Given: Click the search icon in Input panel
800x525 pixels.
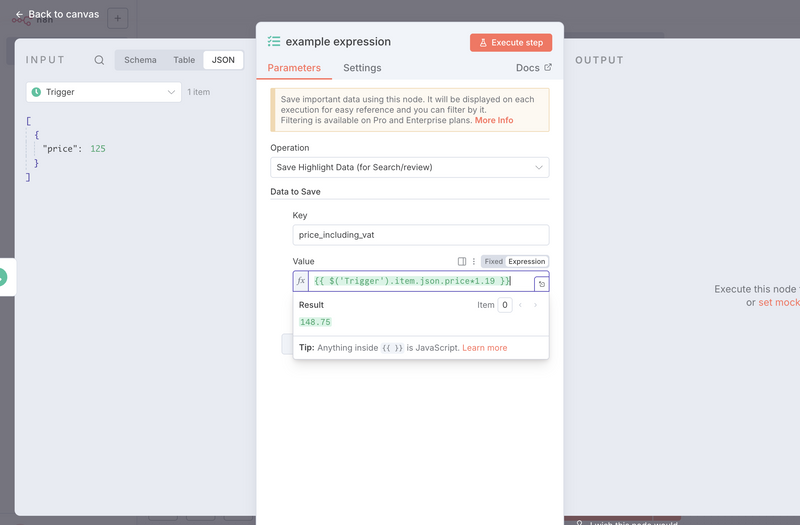Looking at the screenshot, I should click(99, 60).
